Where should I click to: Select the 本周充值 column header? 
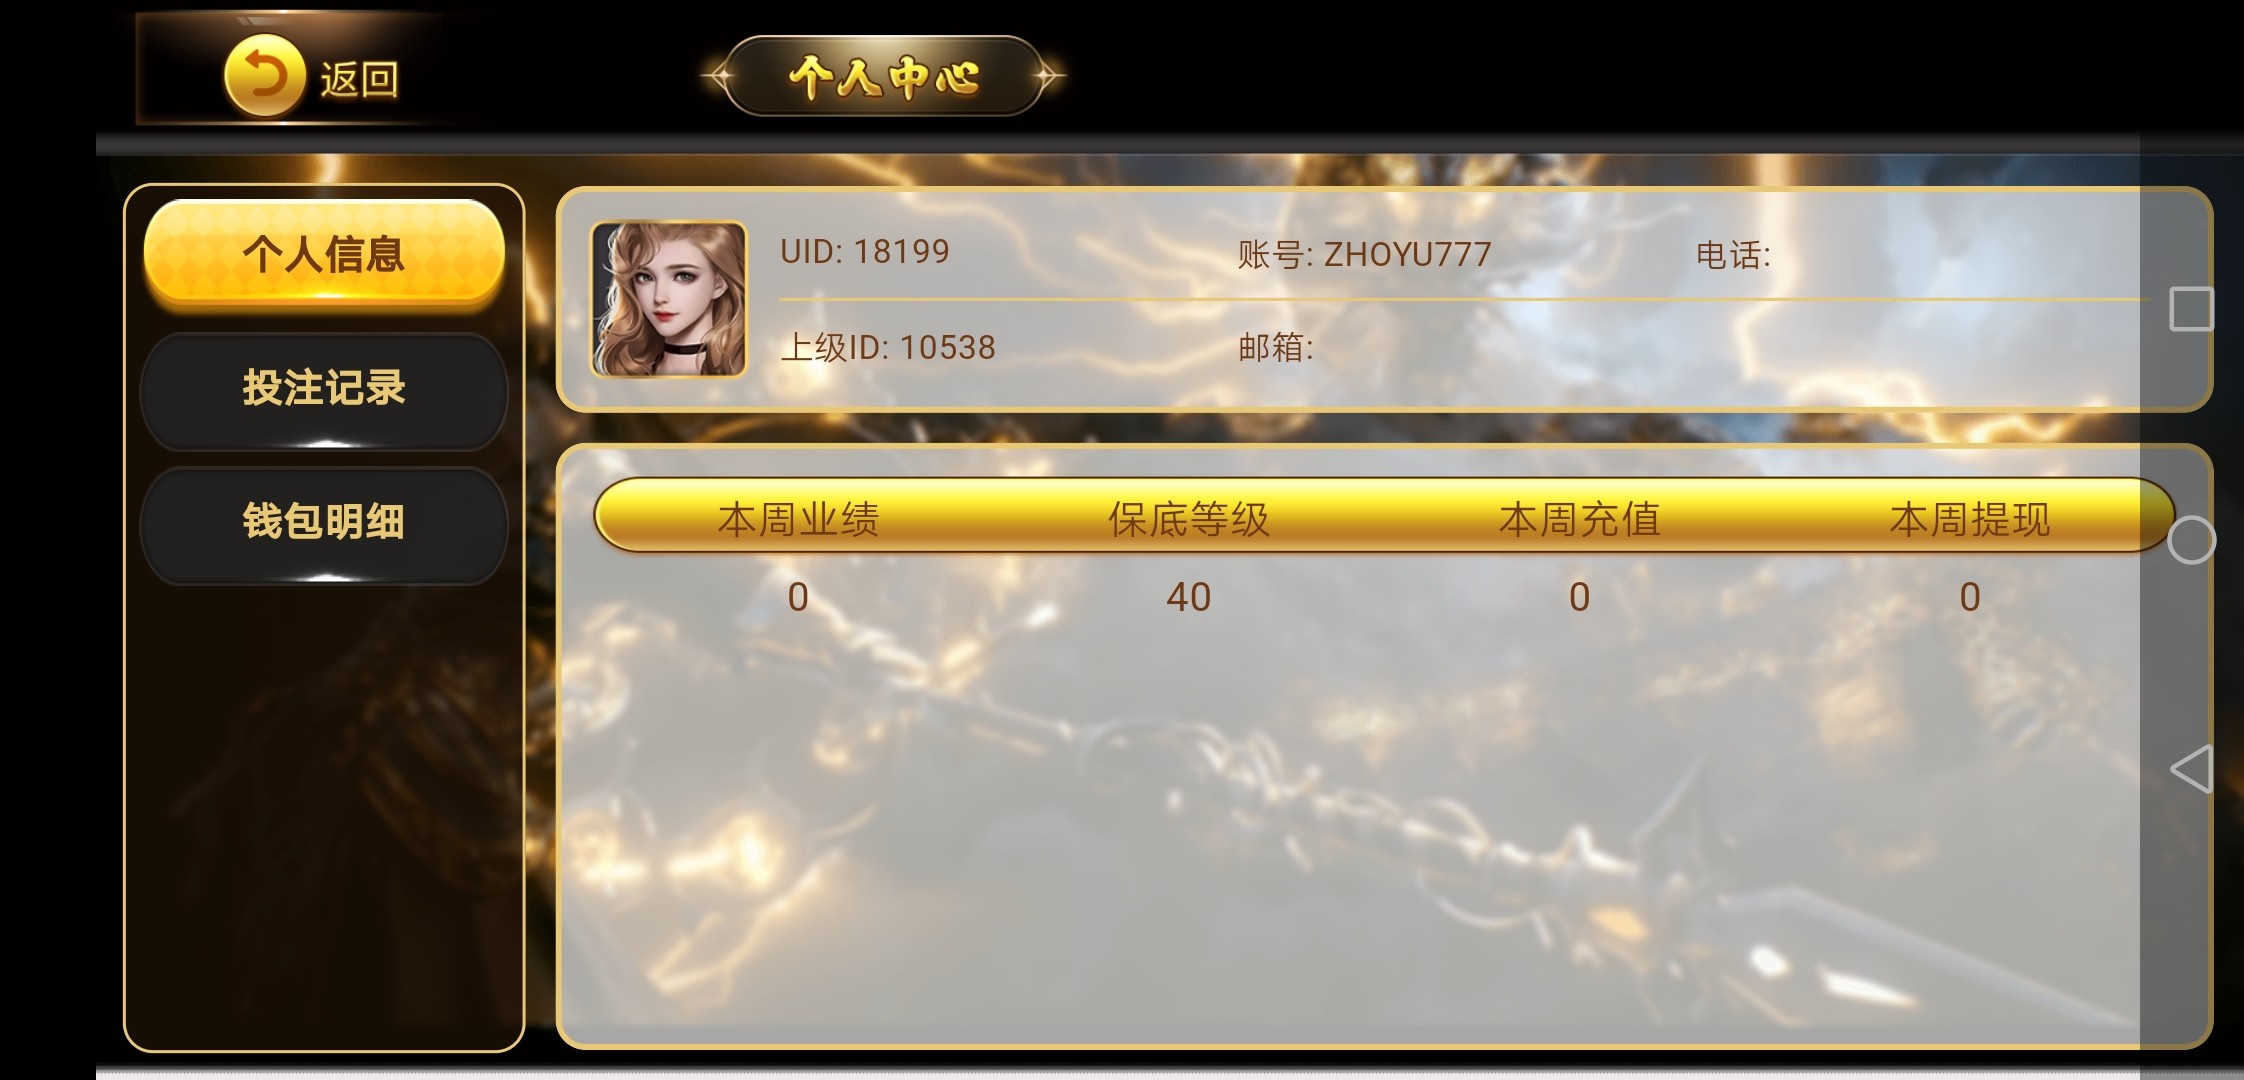[1579, 520]
